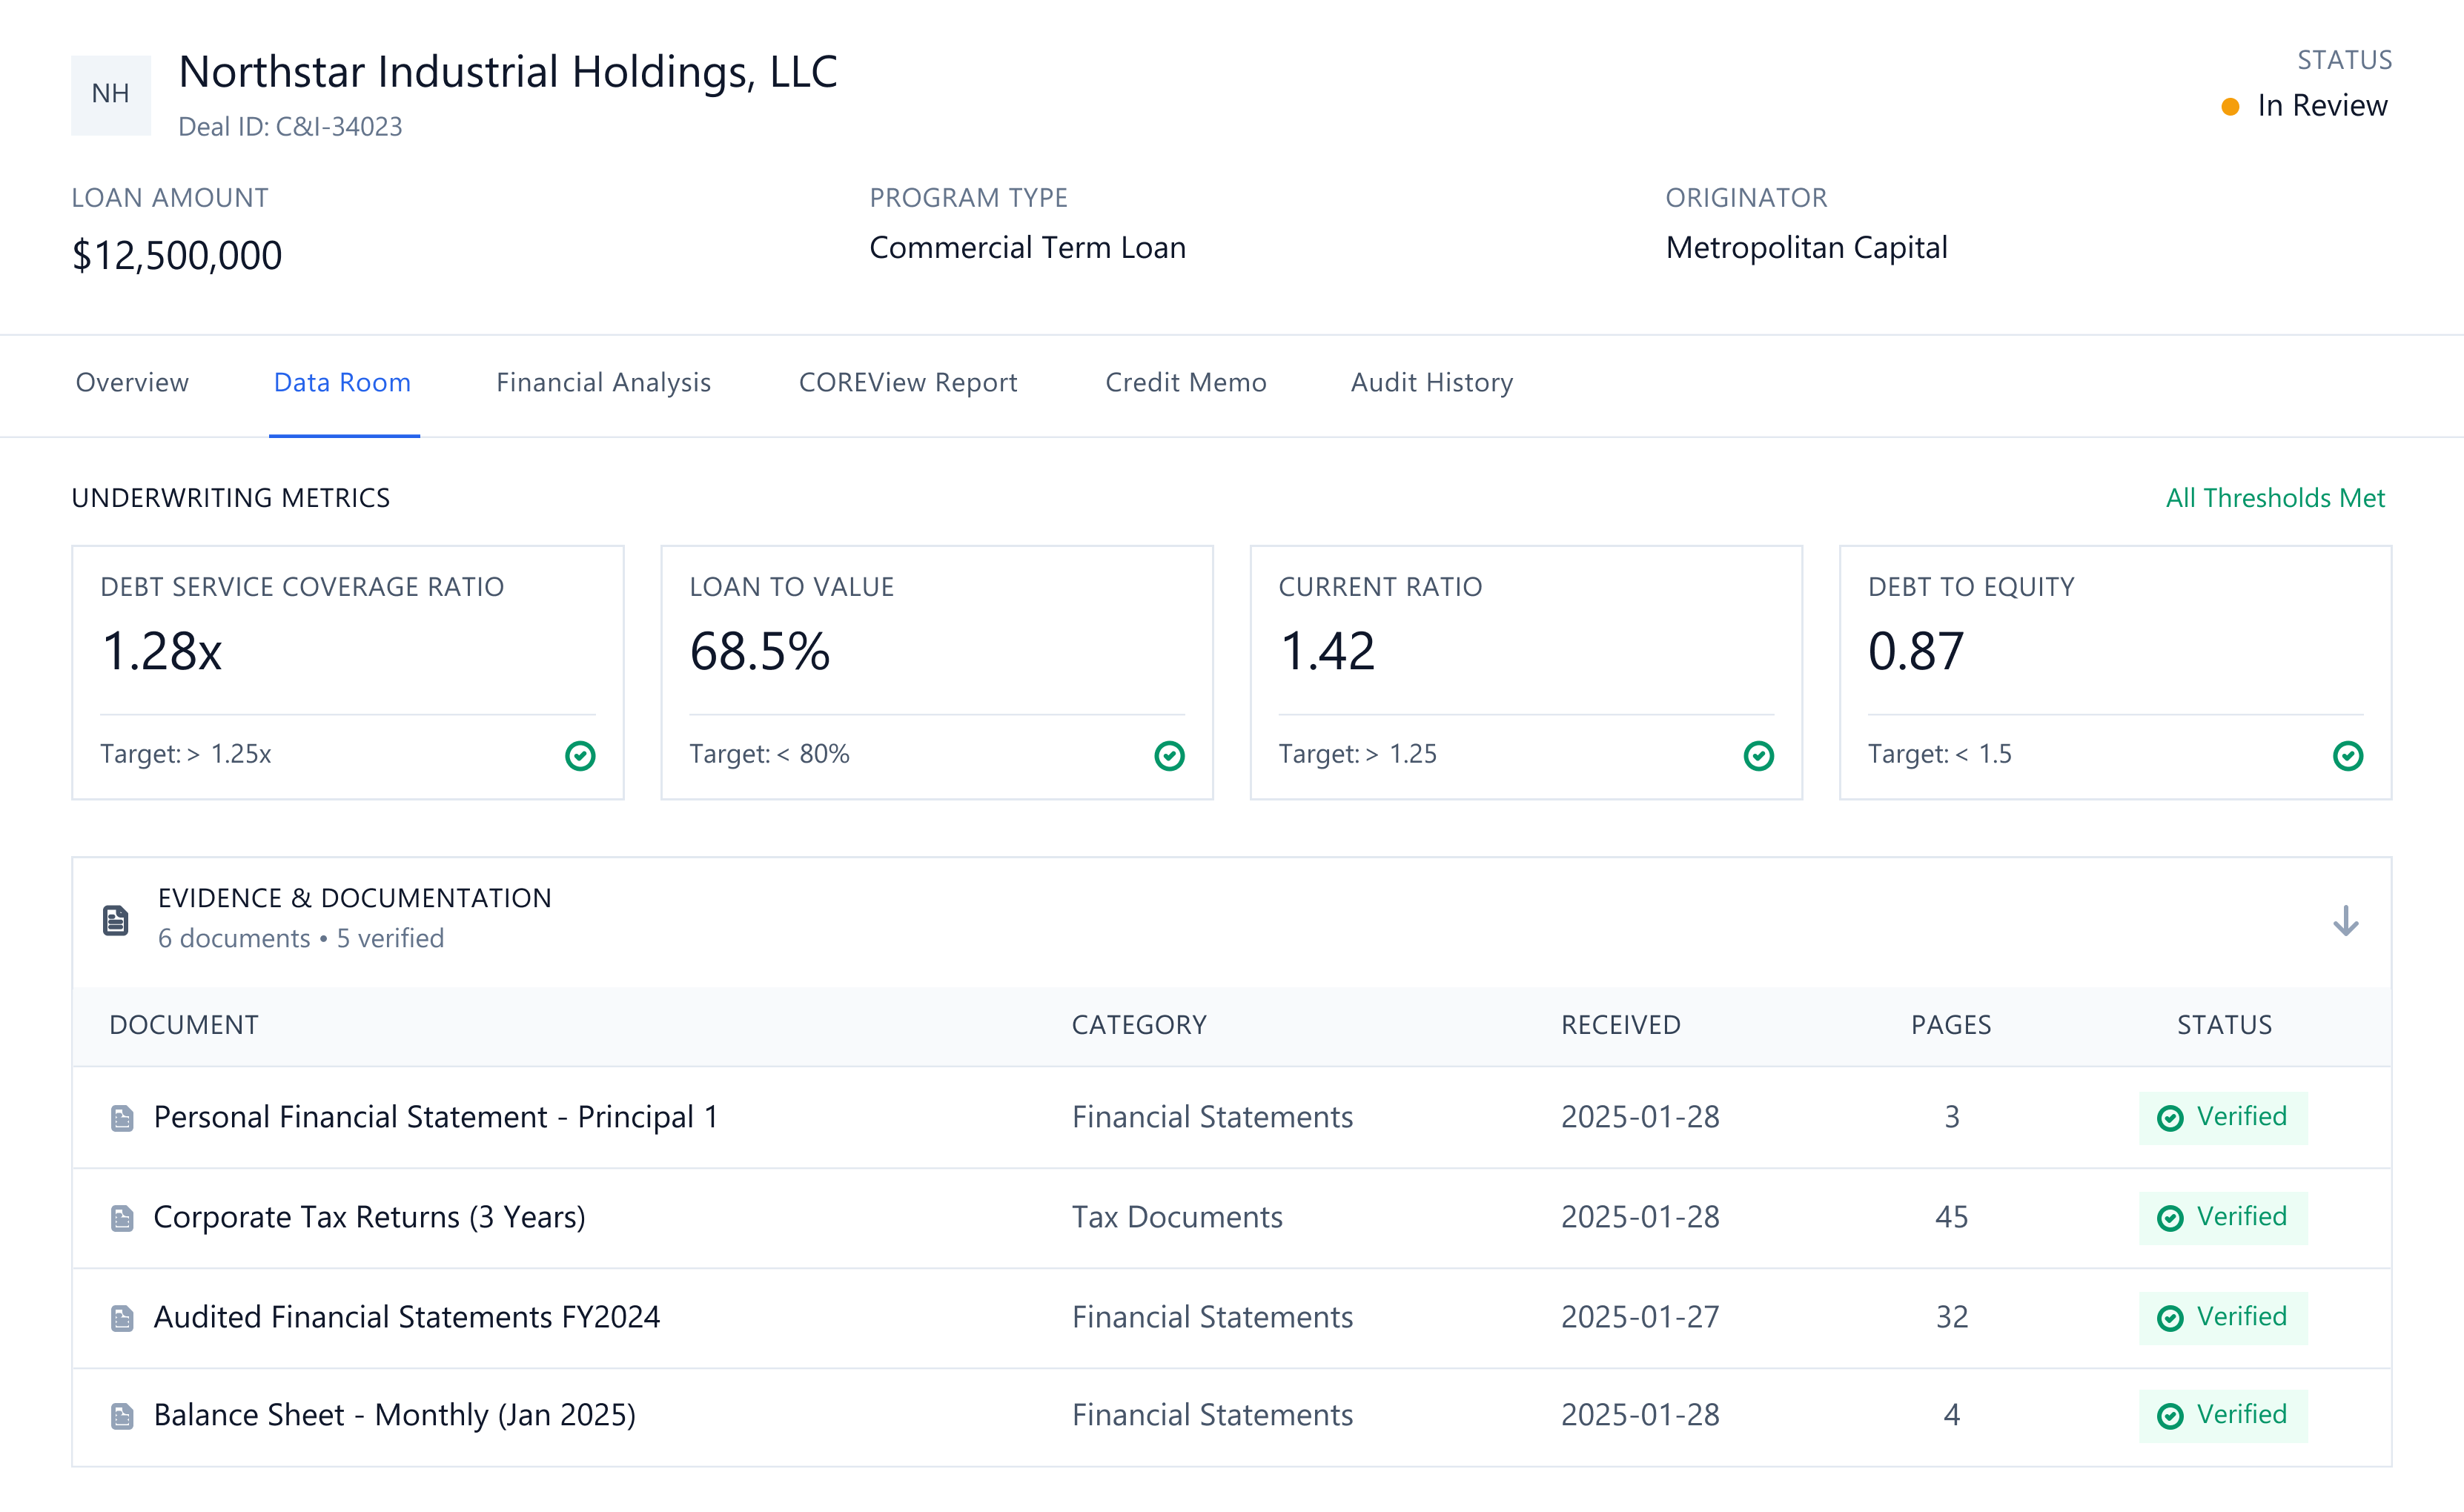Sort by the Received column header

coord(1620,1025)
